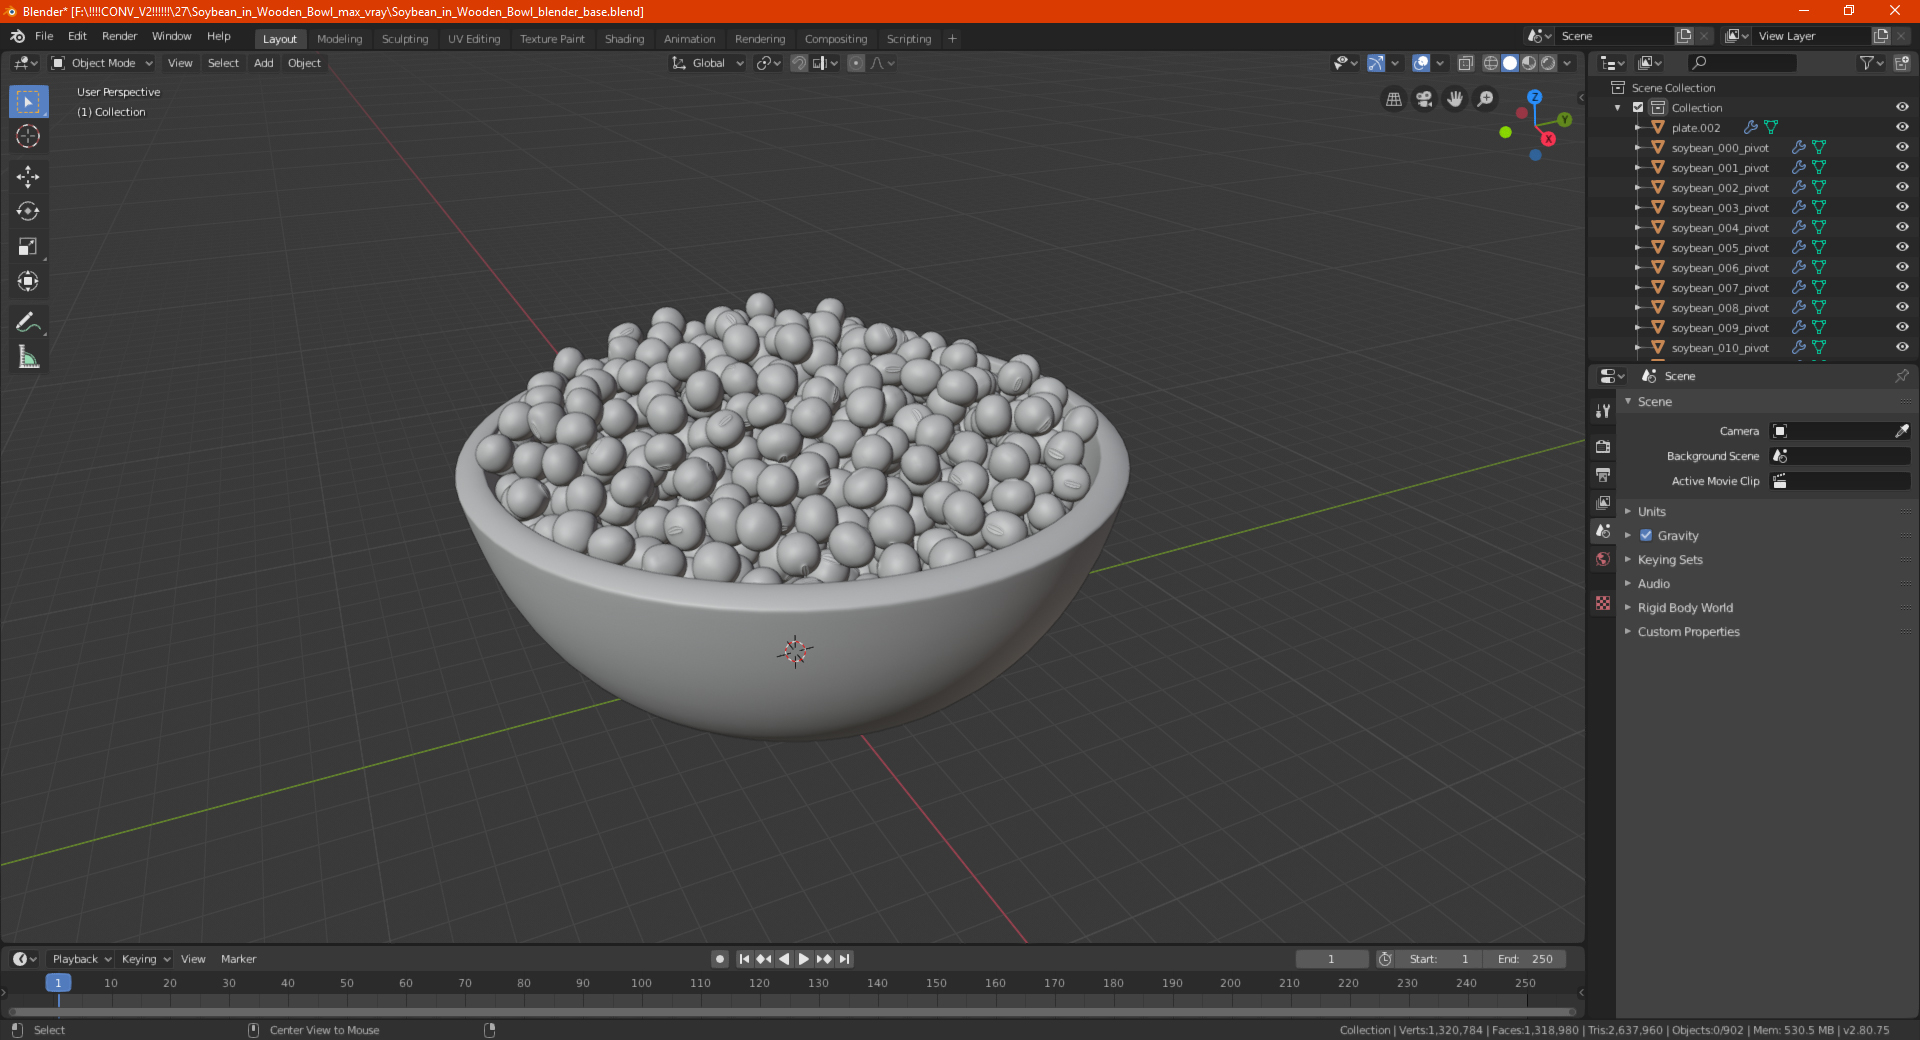Switch to wireframe viewport shading
The image size is (1920, 1040).
1491,63
